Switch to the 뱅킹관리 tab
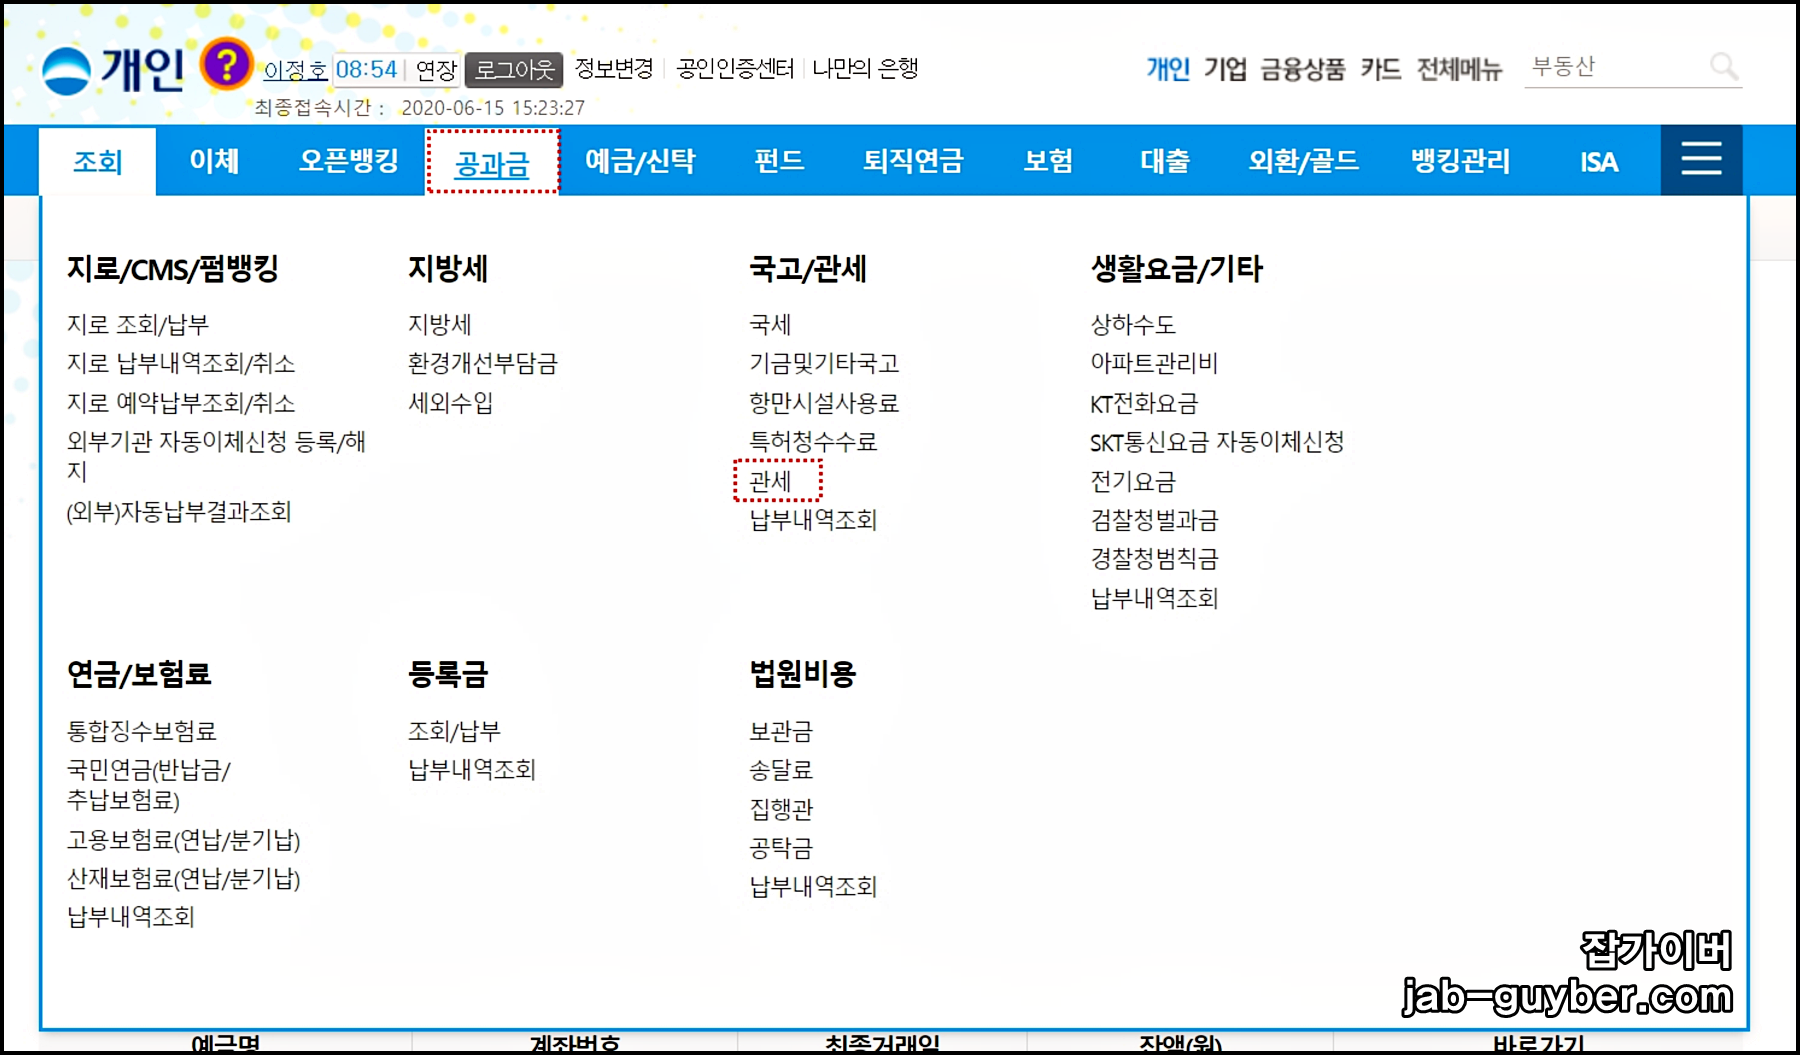Screen dimensions: 1800x1055 pos(1460,161)
